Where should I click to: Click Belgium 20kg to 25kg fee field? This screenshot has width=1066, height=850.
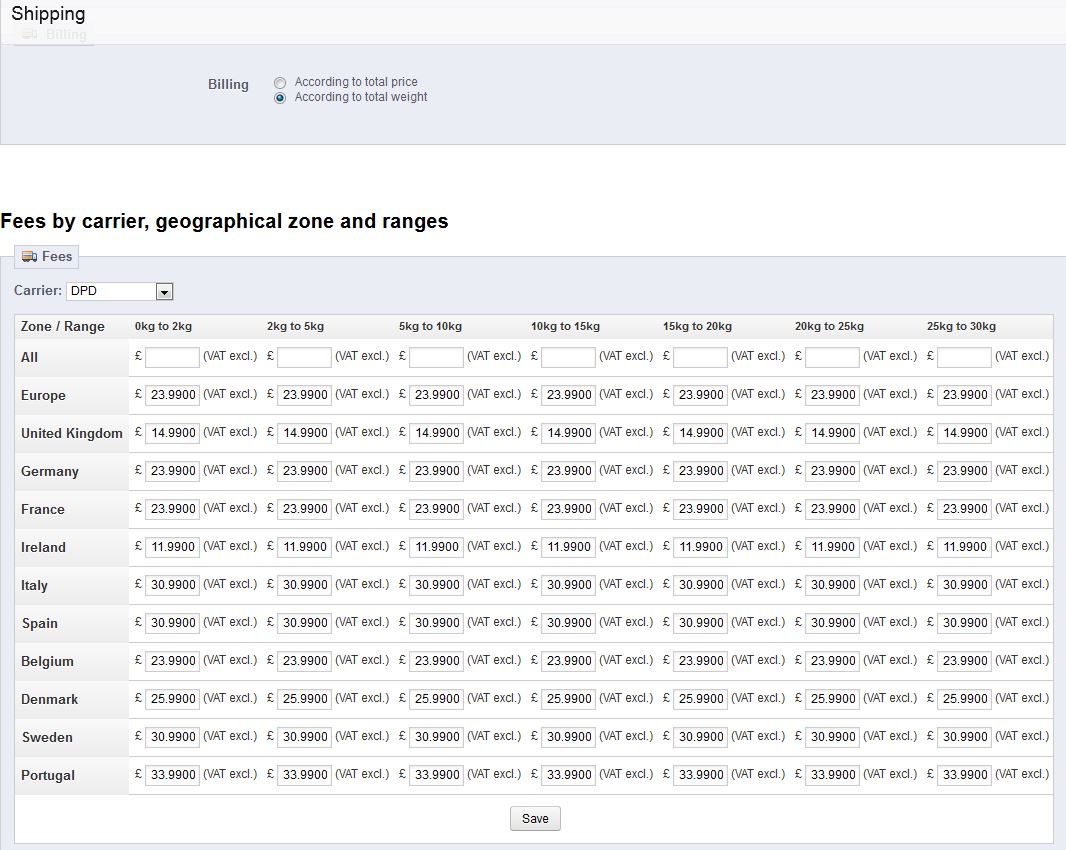pos(832,662)
